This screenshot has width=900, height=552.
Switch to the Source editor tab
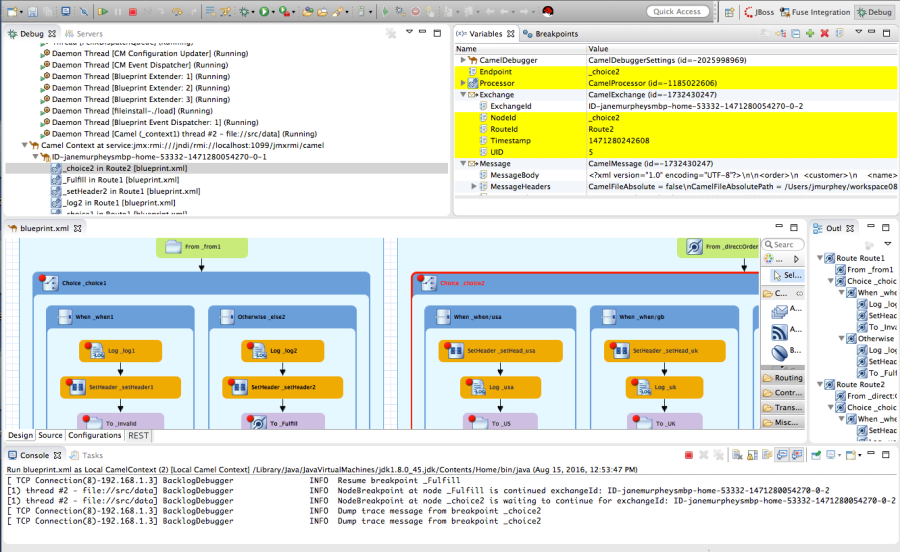tap(50, 436)
